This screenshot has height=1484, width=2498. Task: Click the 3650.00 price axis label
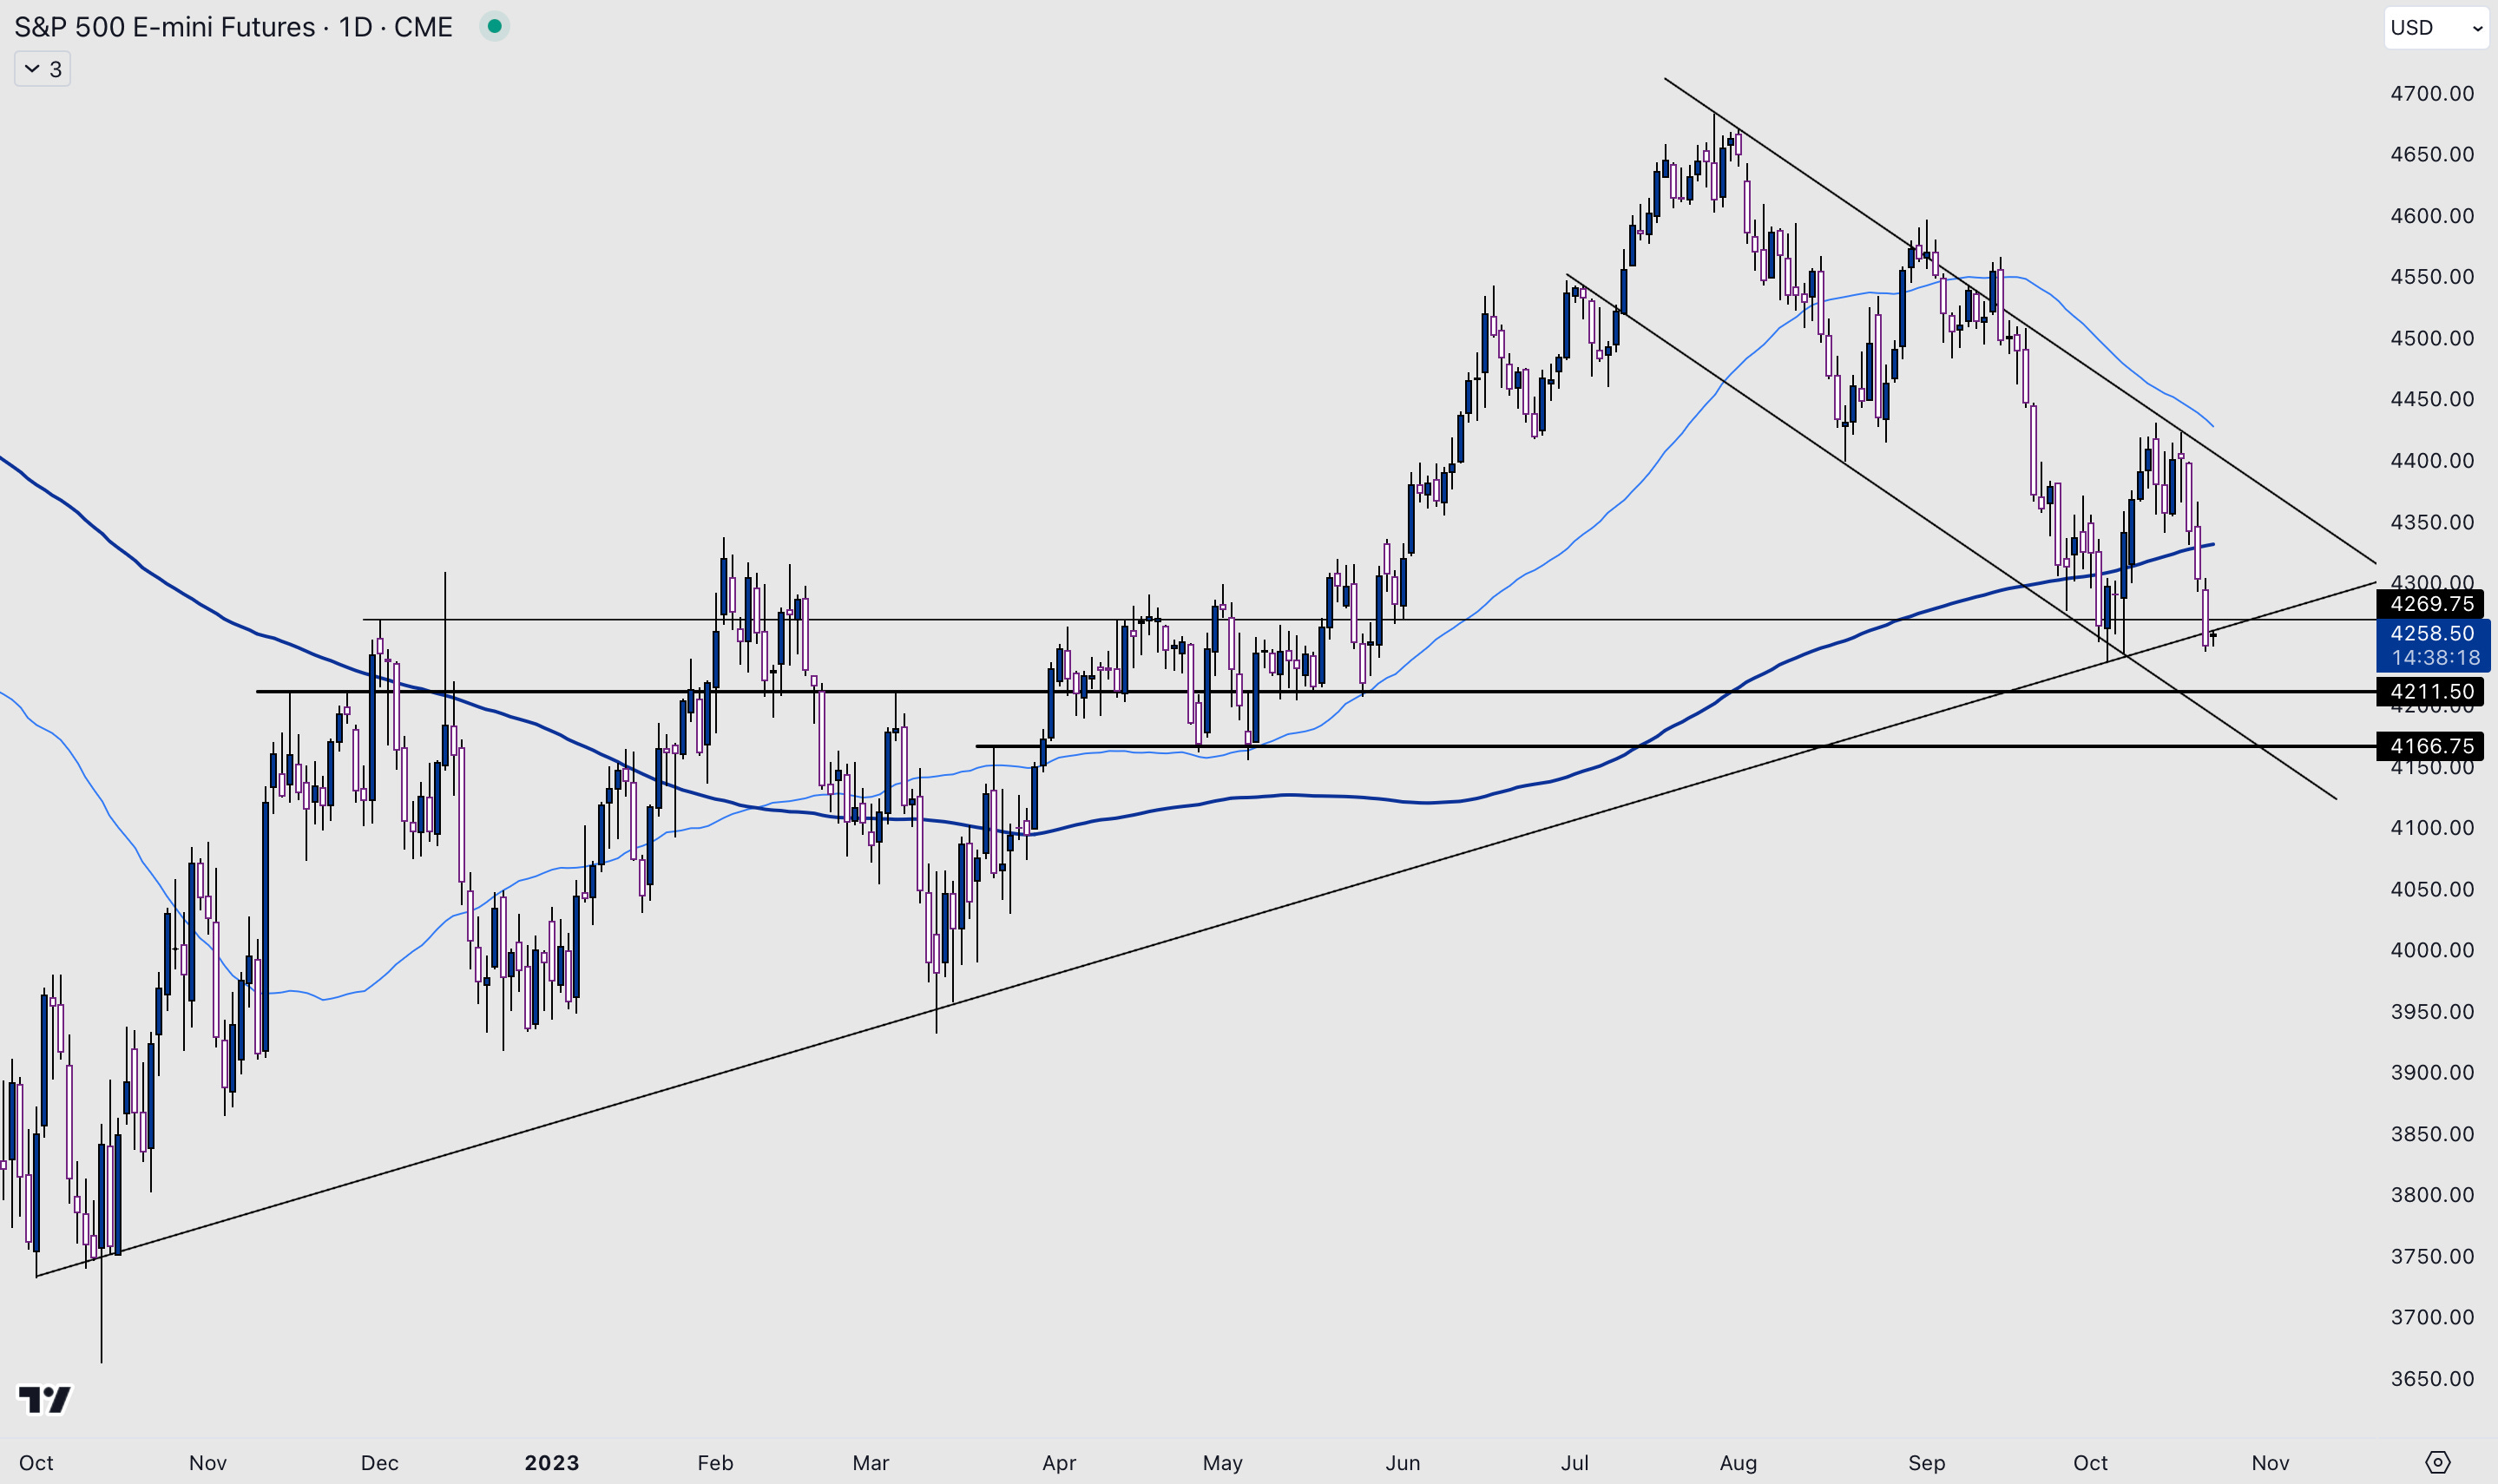coord(2432,1378)
